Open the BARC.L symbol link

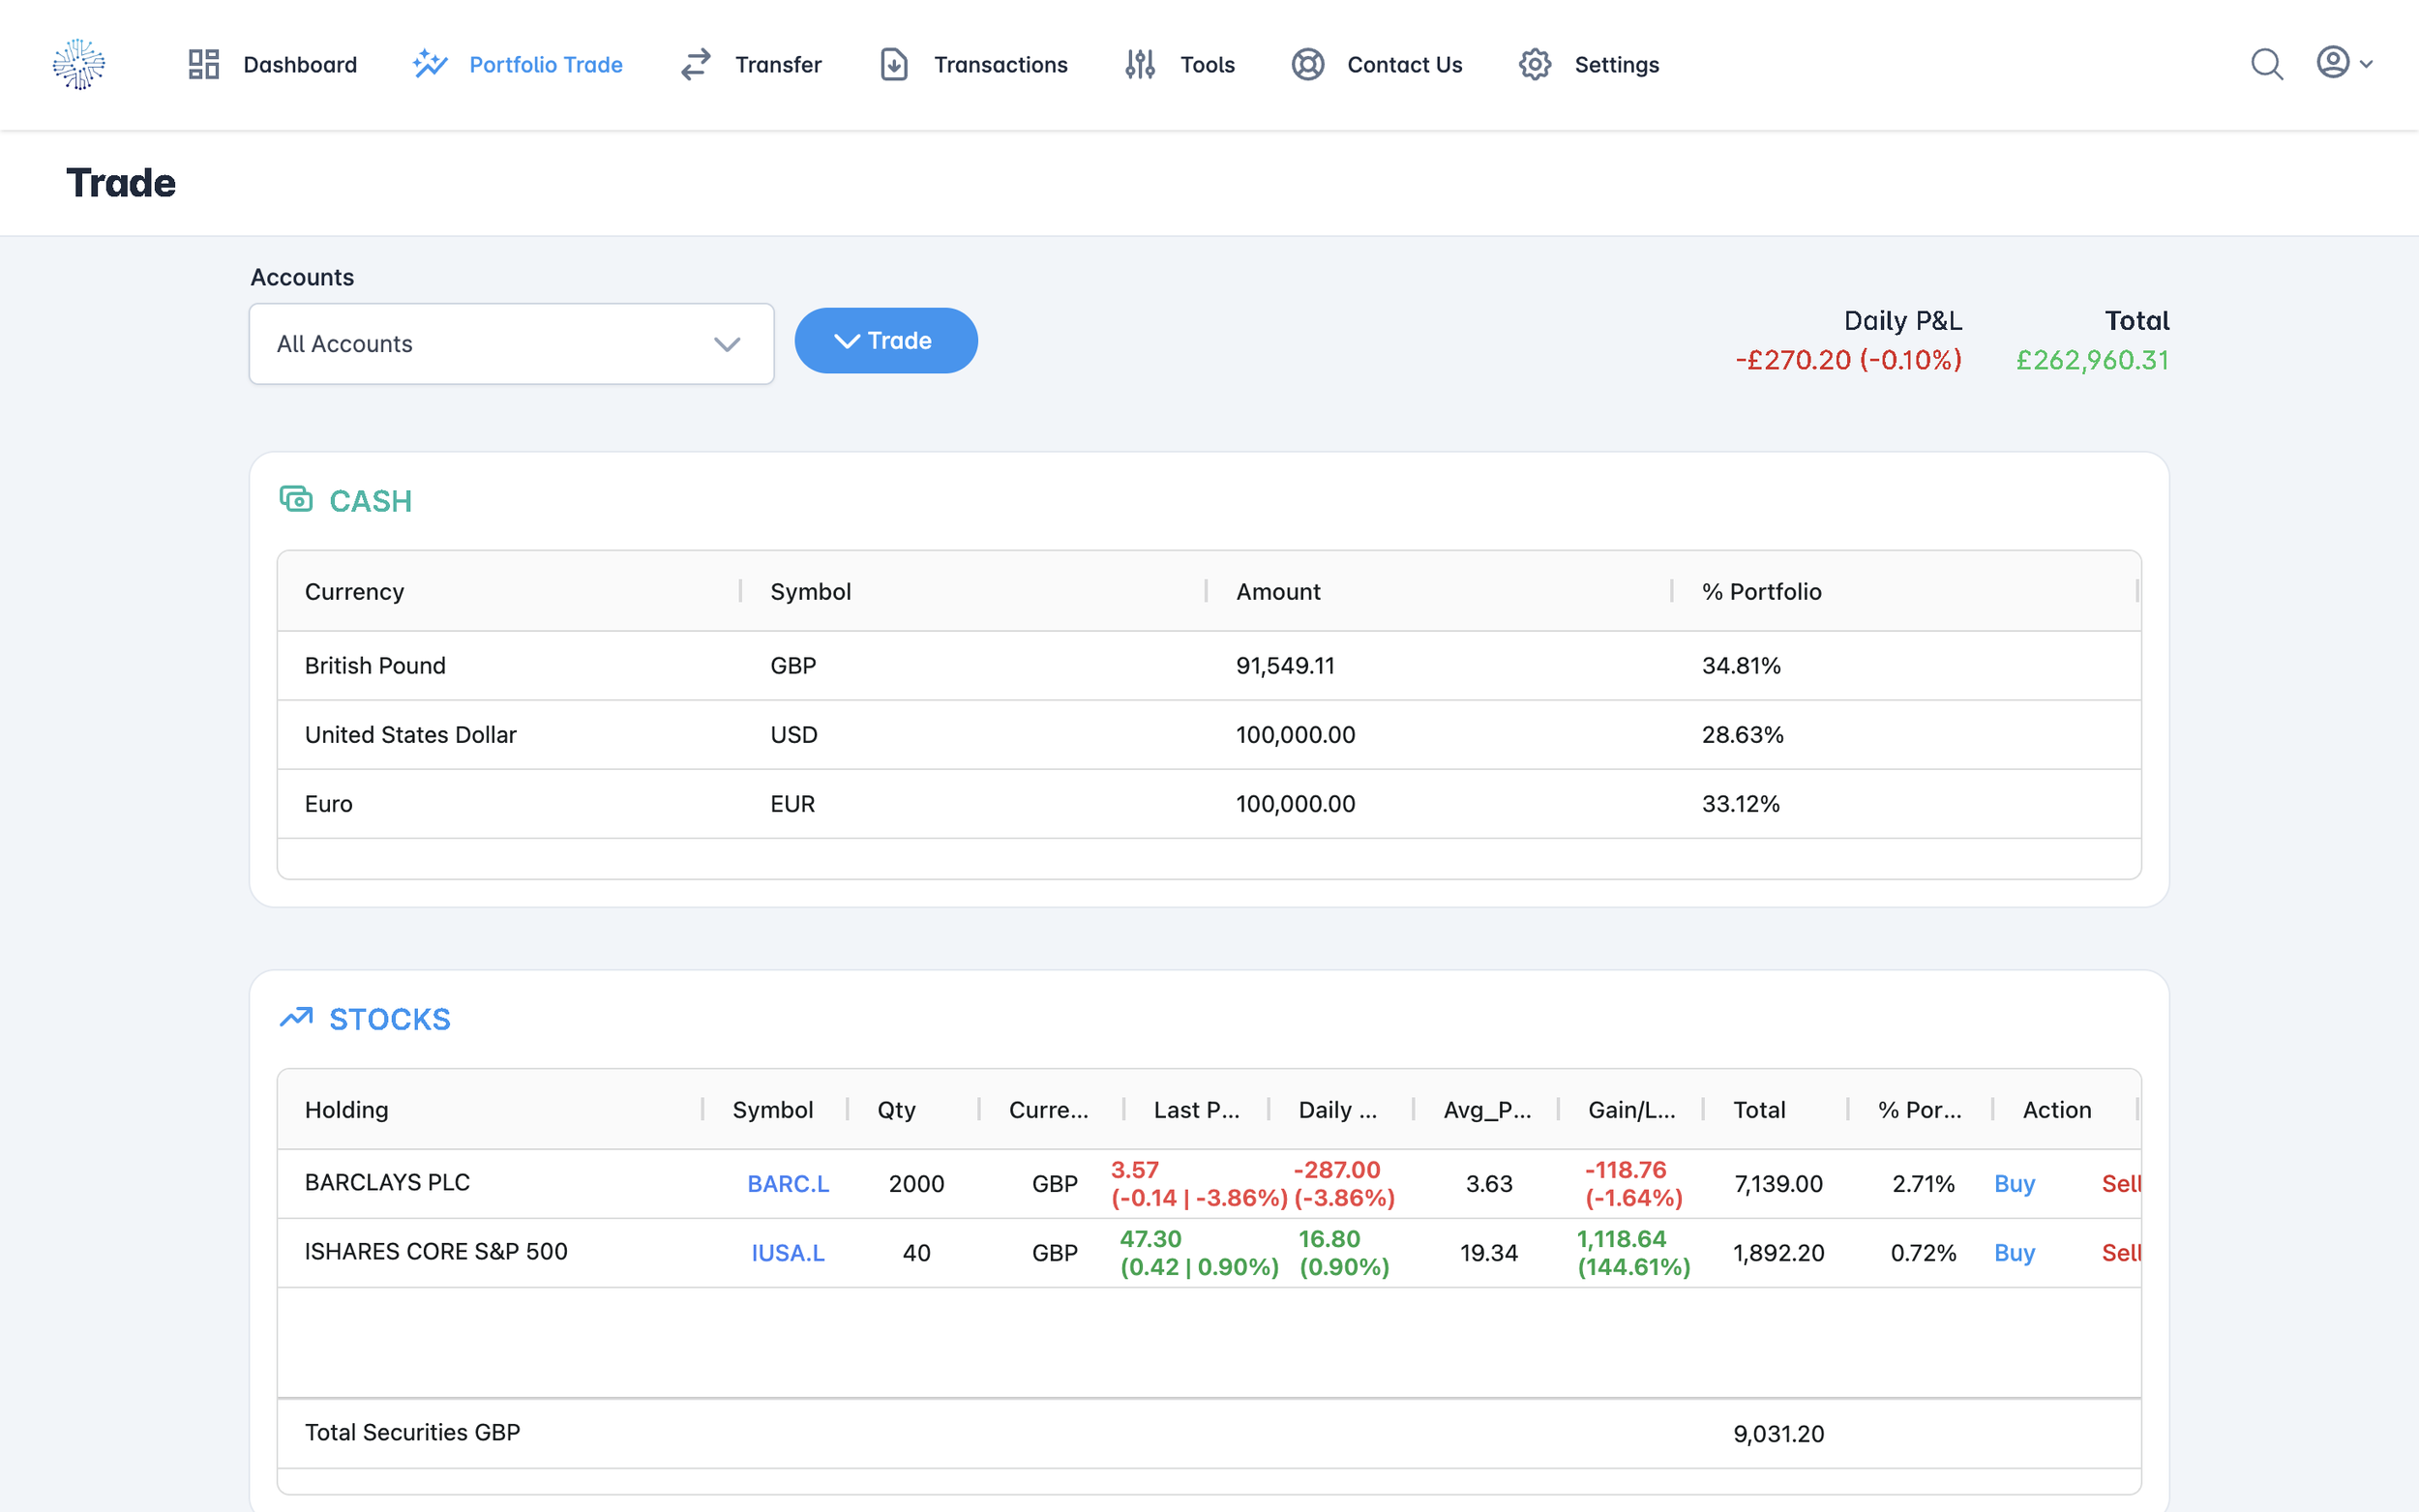pyautogui.click(x=788, y=1184)
